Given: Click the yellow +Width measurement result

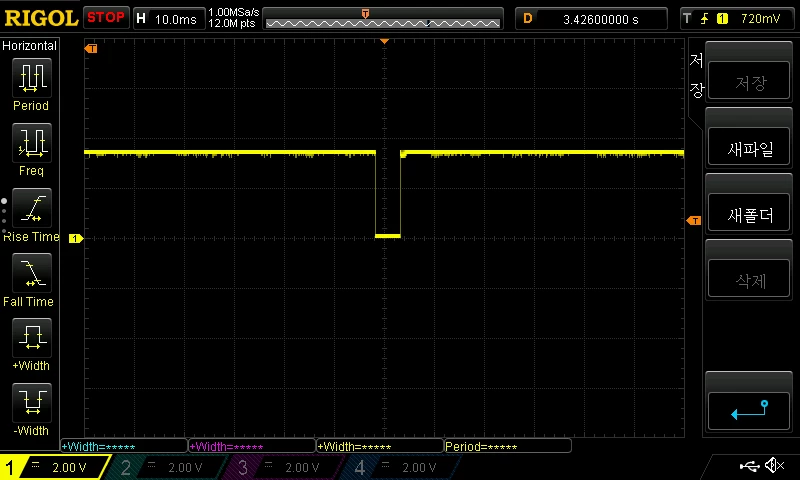Looking at the screenshot, I should pyautogui.click(x=380, y=446).
